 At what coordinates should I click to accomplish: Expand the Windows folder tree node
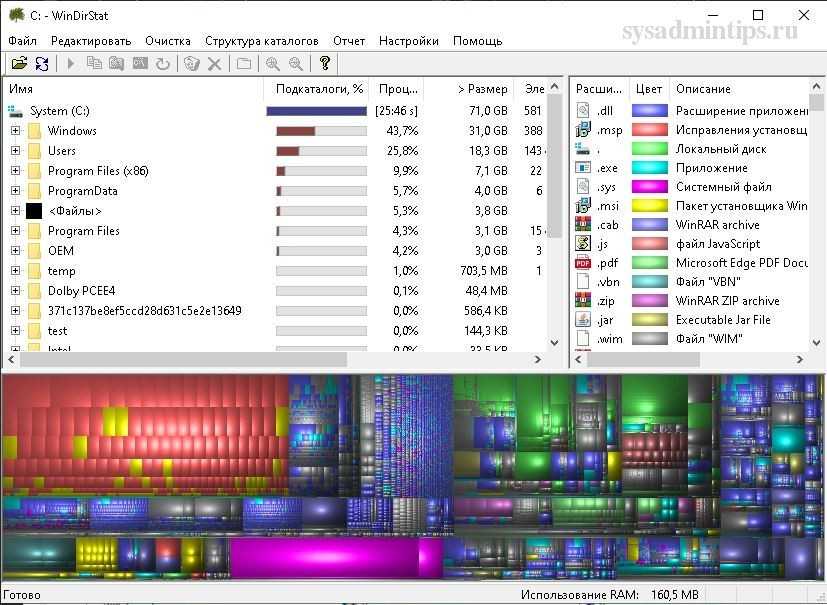pos(15,131)
